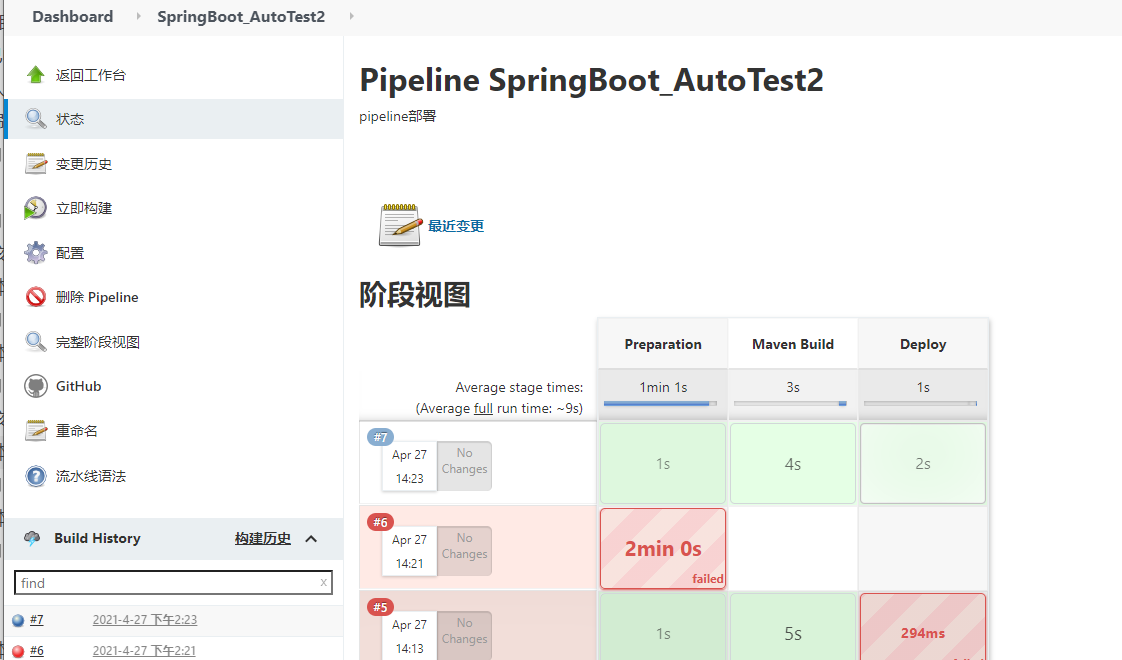
Task: Click the 删除 Pipeline delete icon
Action: (x=34, y=296)
